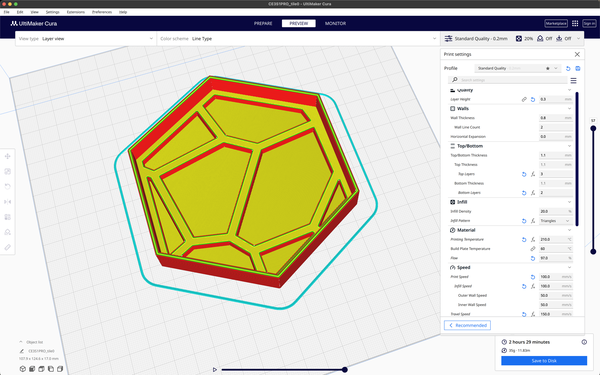This screenshot has width=600, height=375.
Task: Select the Per Model Settings tool
Action: point(7,217)
